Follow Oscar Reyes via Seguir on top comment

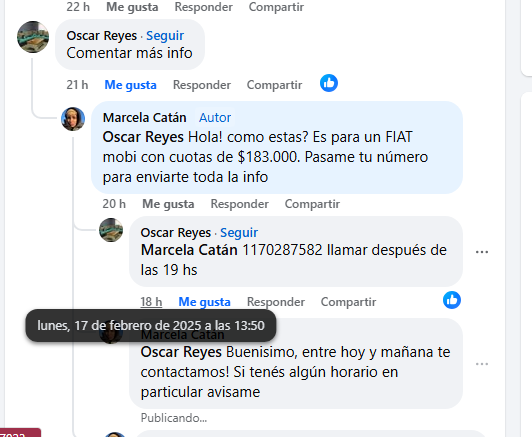(x=165, y=36)
